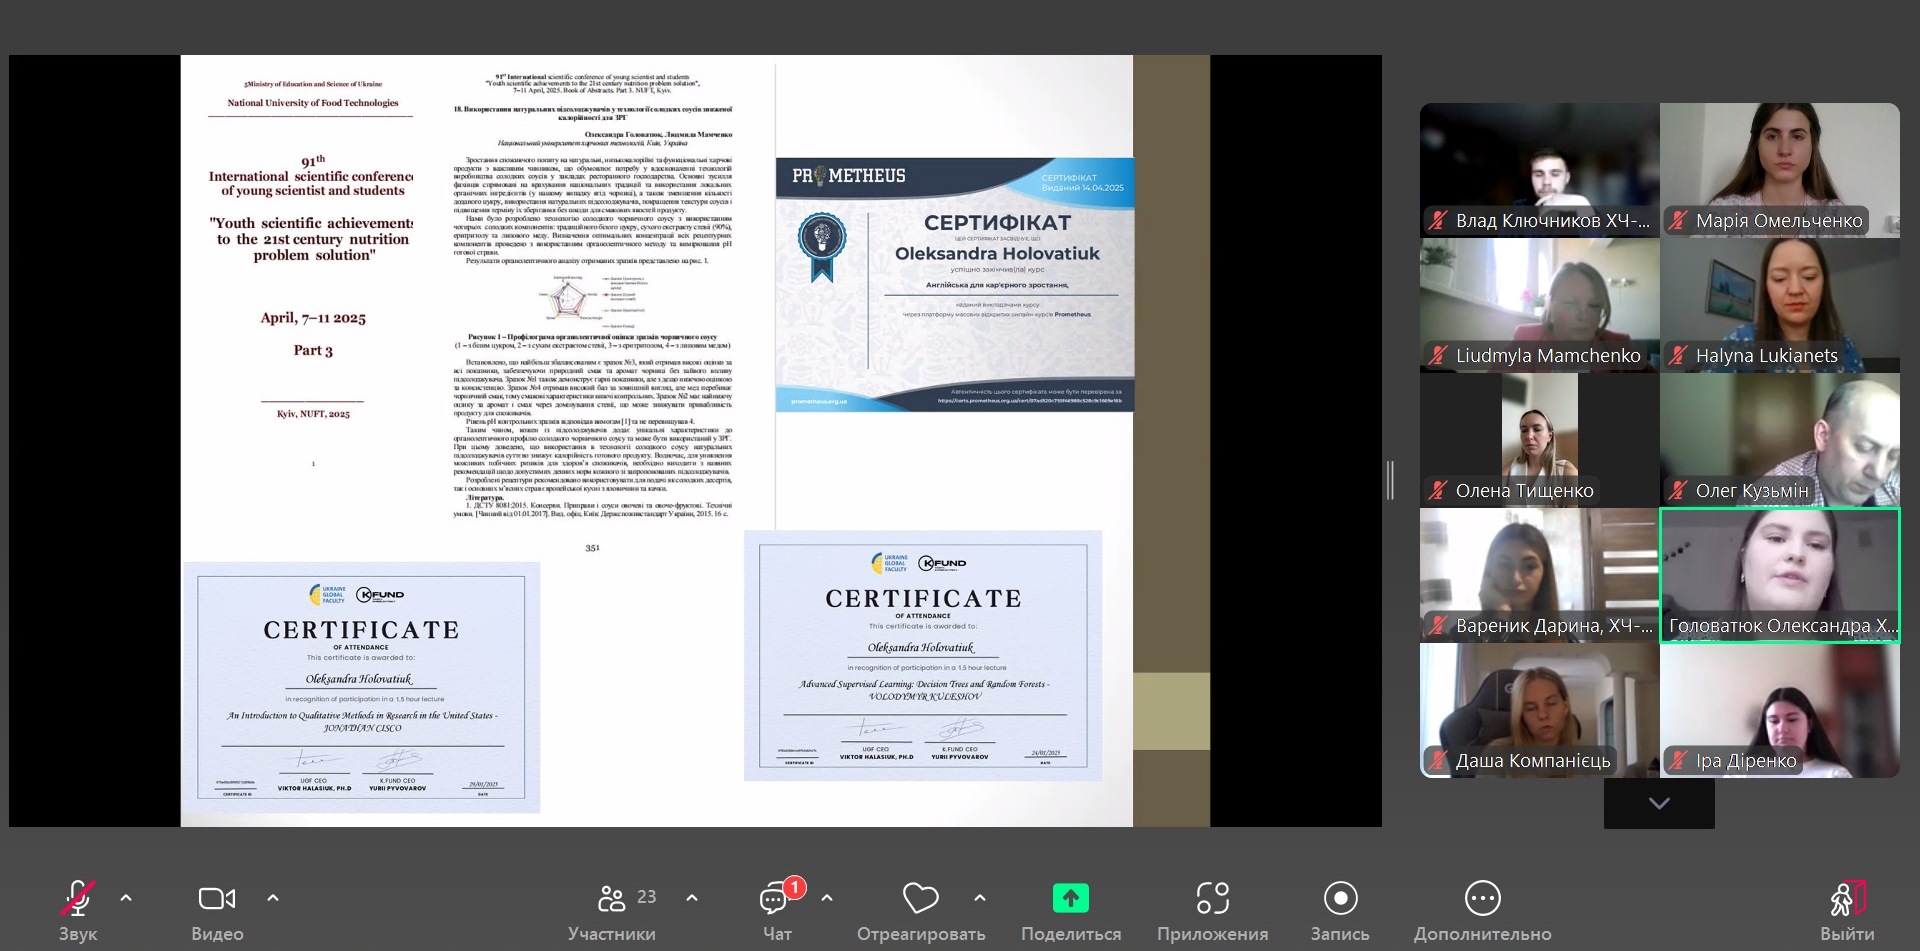Image resolution: width=1920 pixels, height=951 pixels.
Task: Open the Участники participants panel
Action: tap(612, 899)
